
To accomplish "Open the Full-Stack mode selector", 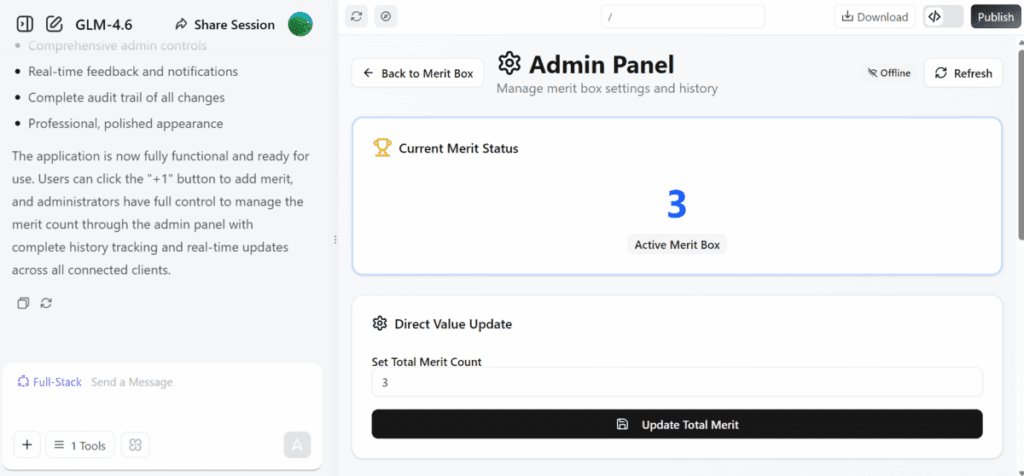I will [x=50, y=382].
